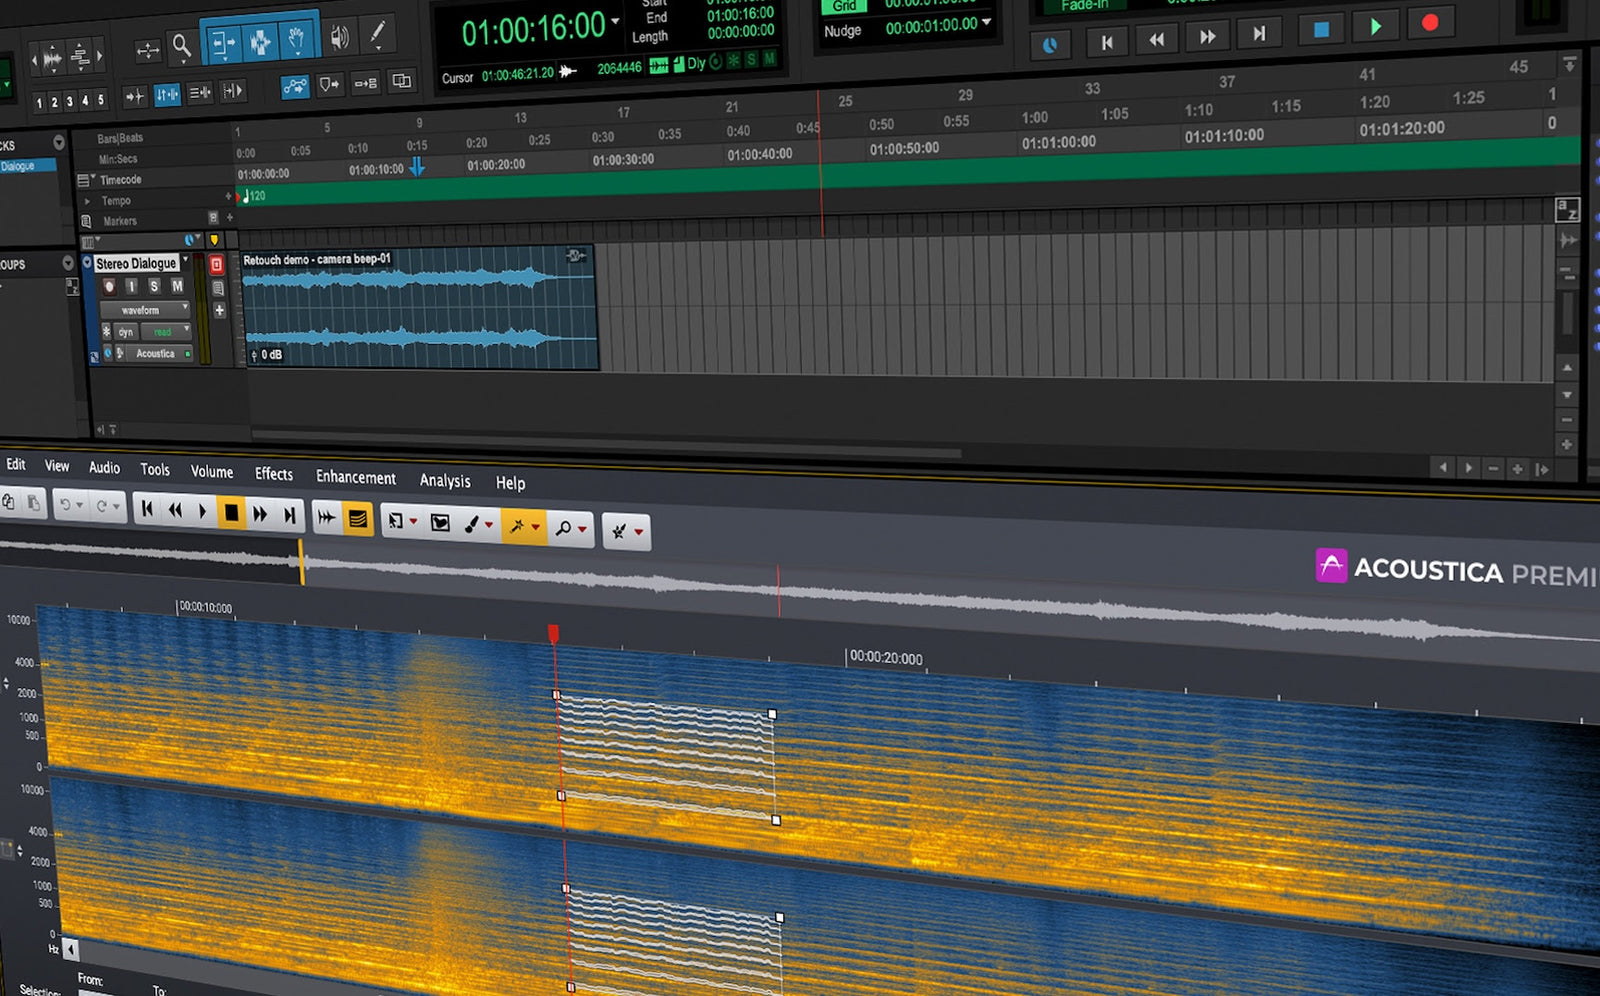Open the read automation mode dropdown

187,328
